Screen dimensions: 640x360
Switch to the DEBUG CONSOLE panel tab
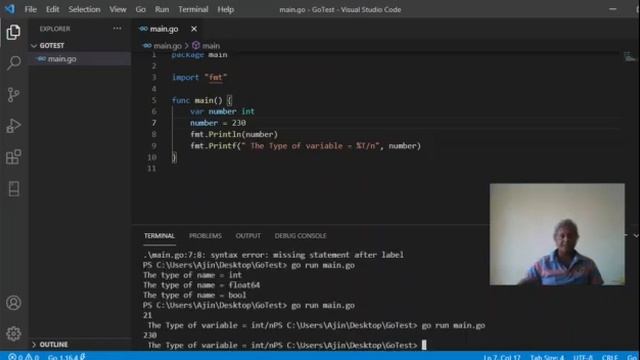pos(300,236)
